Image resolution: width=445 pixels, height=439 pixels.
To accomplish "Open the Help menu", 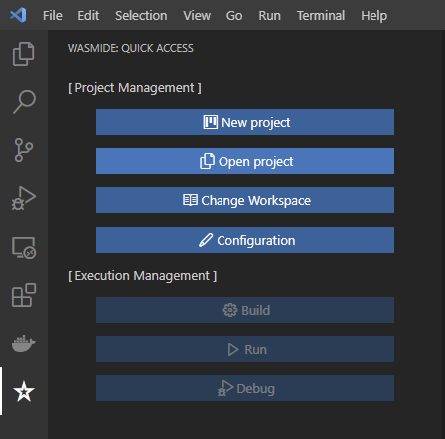I will (374, 16).
